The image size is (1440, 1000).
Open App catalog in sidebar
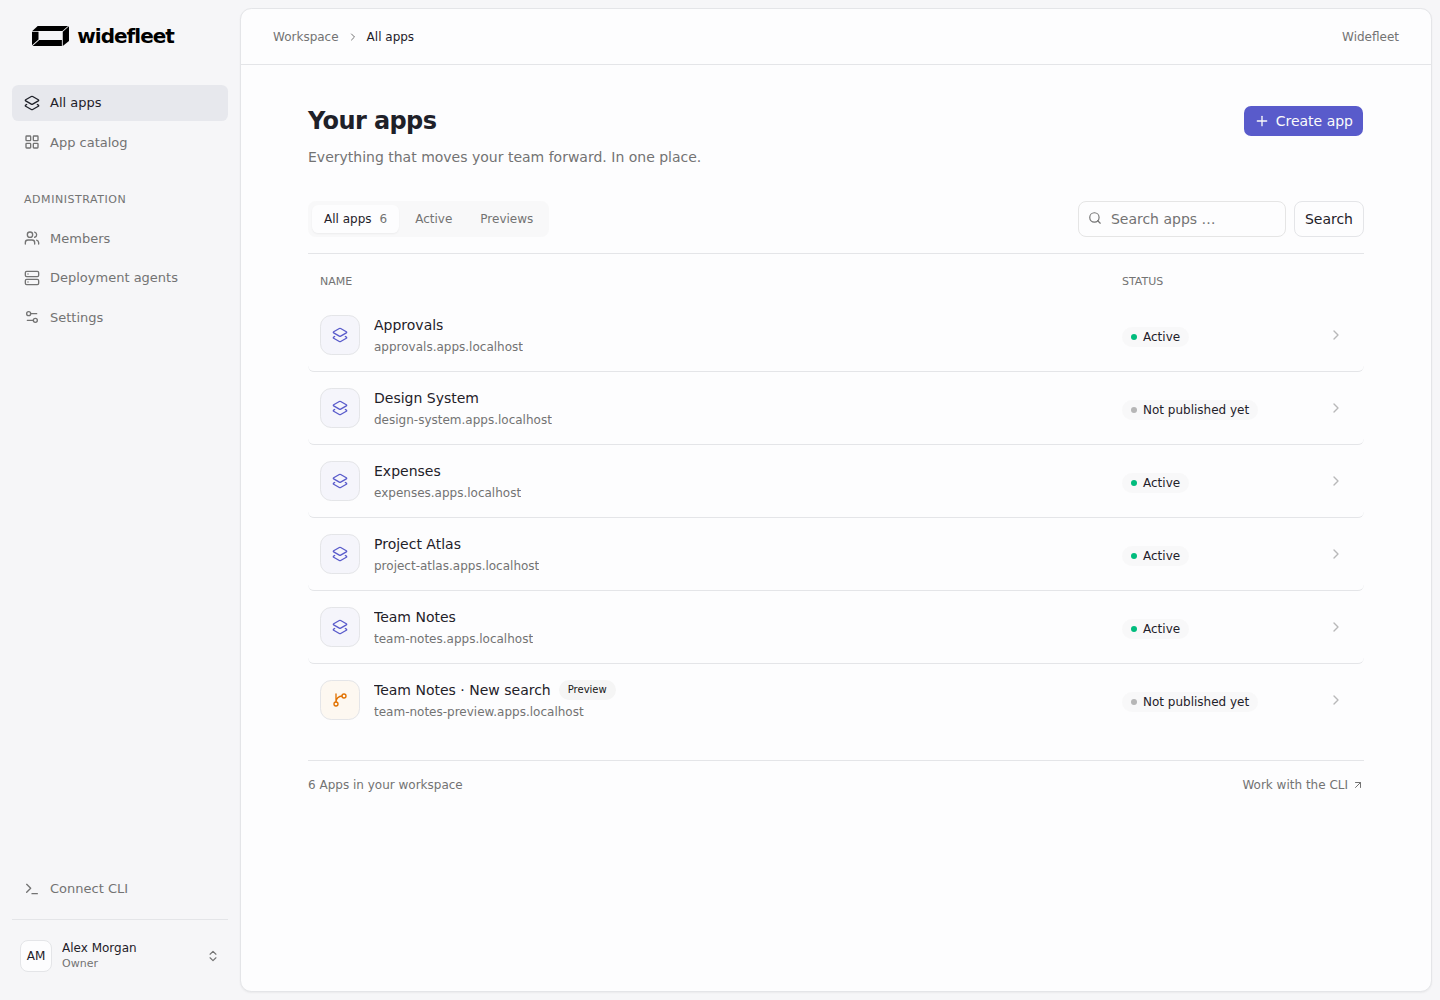pyautogui.click(x=120, y=143)
